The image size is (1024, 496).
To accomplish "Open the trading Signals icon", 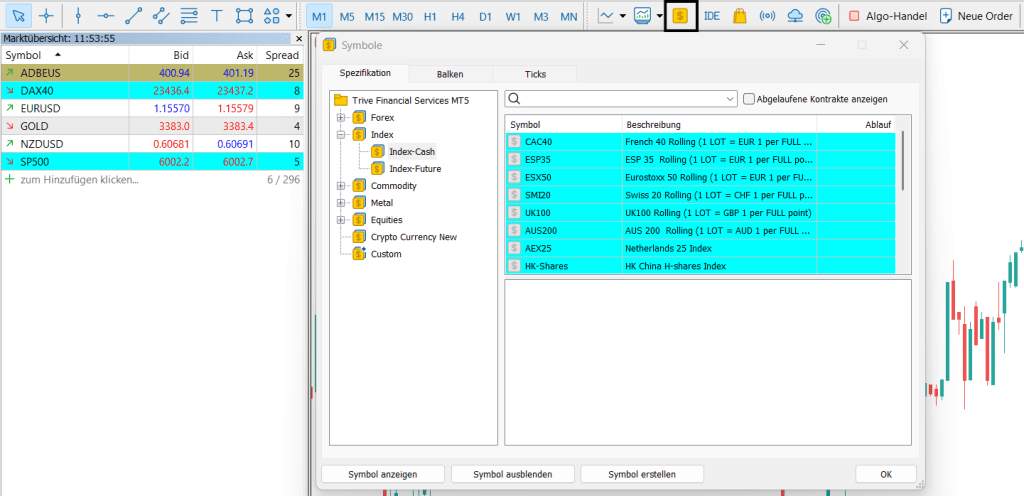I will [767, 16].
